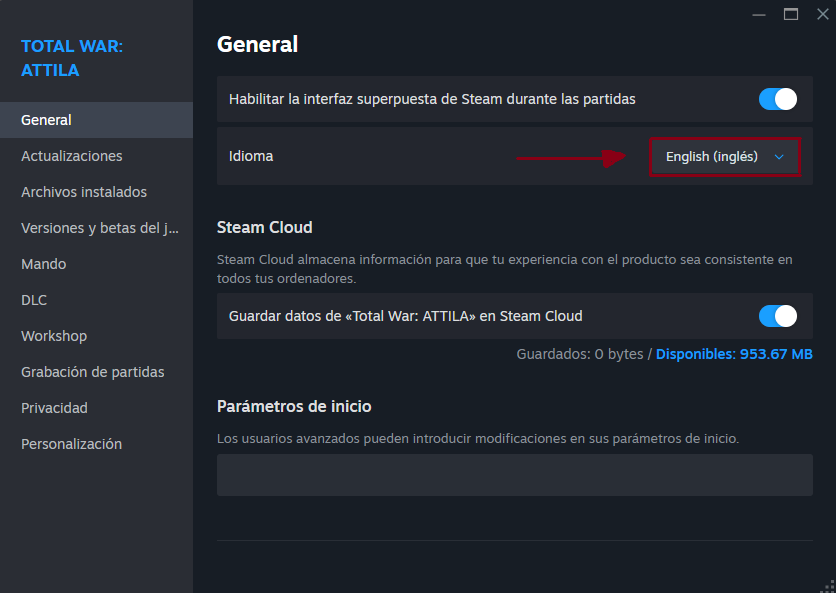Close the properties window

point(823,14)
